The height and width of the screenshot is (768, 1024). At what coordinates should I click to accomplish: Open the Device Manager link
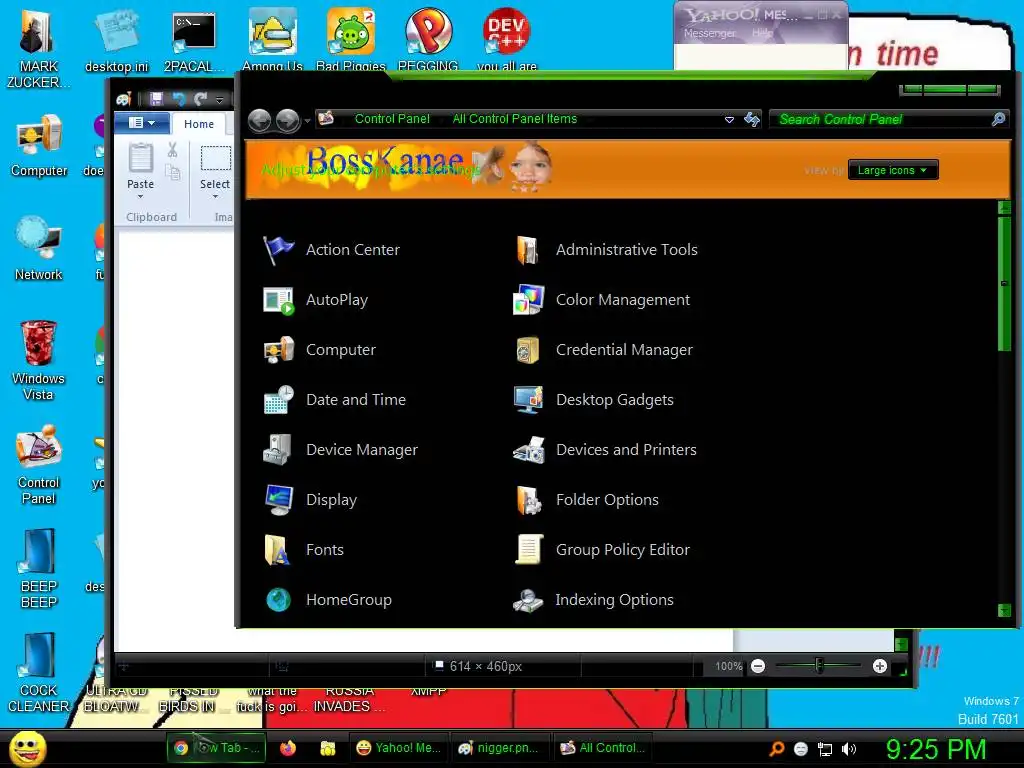coord(362,450)
